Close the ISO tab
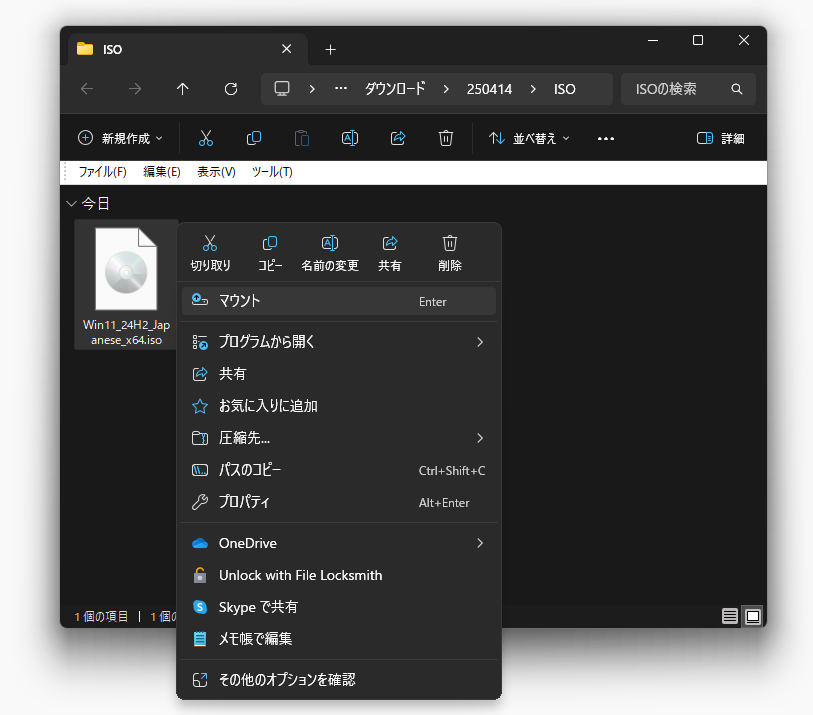Viewport: 813px width, 715px height. [286, 49]
